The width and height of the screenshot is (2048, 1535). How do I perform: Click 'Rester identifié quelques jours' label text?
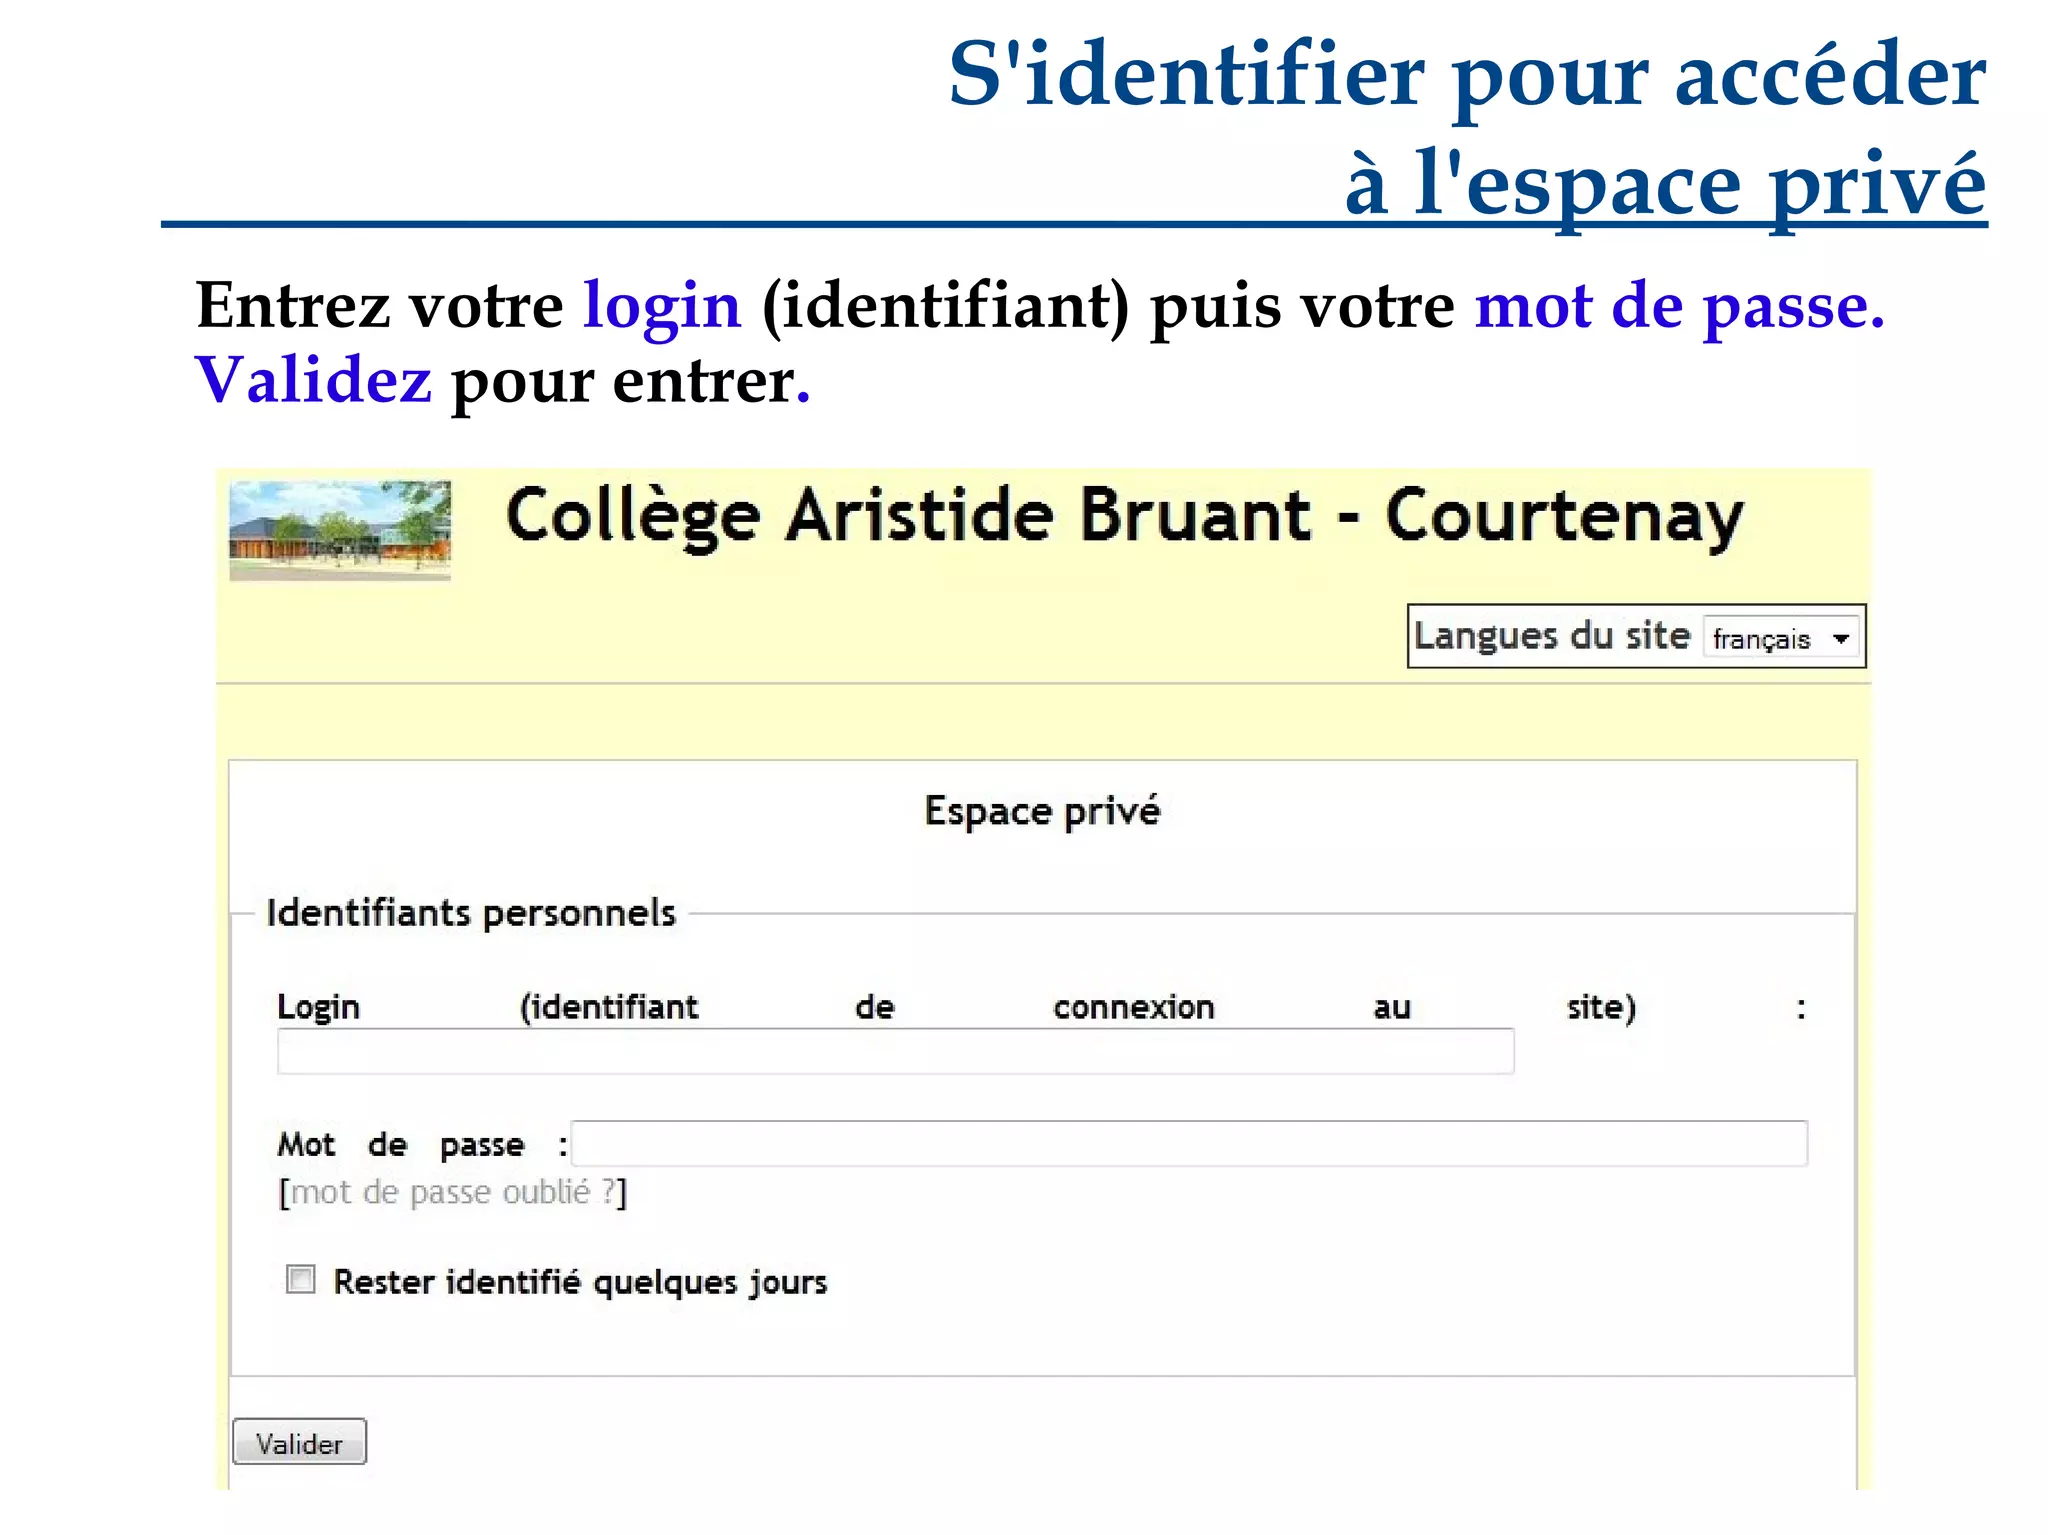[580, 1282]
